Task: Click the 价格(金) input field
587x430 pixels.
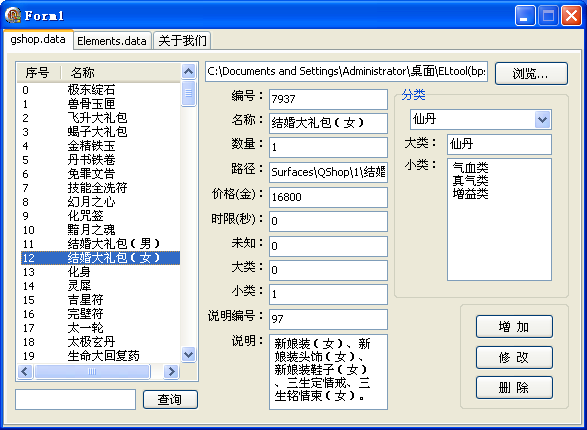Action: 328,197
